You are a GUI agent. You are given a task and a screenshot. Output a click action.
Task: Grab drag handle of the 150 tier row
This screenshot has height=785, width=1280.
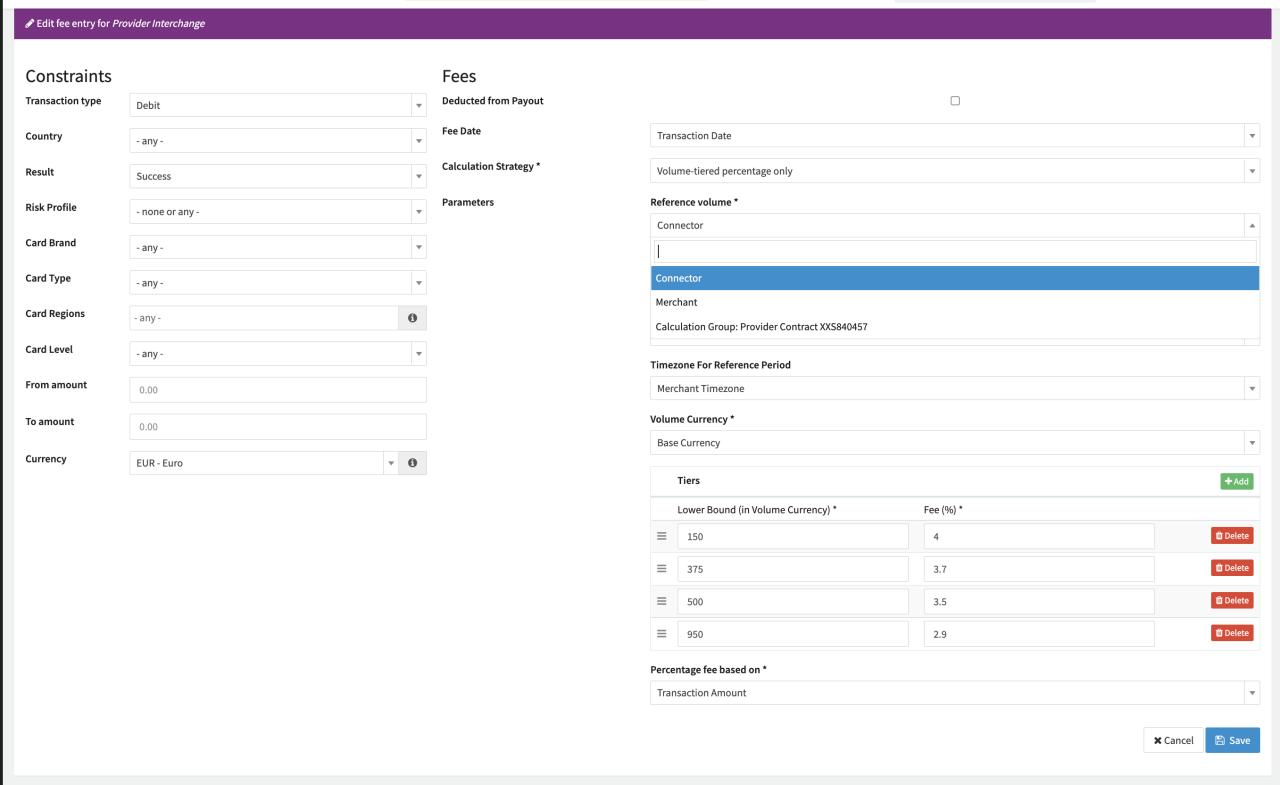[661, 536]
